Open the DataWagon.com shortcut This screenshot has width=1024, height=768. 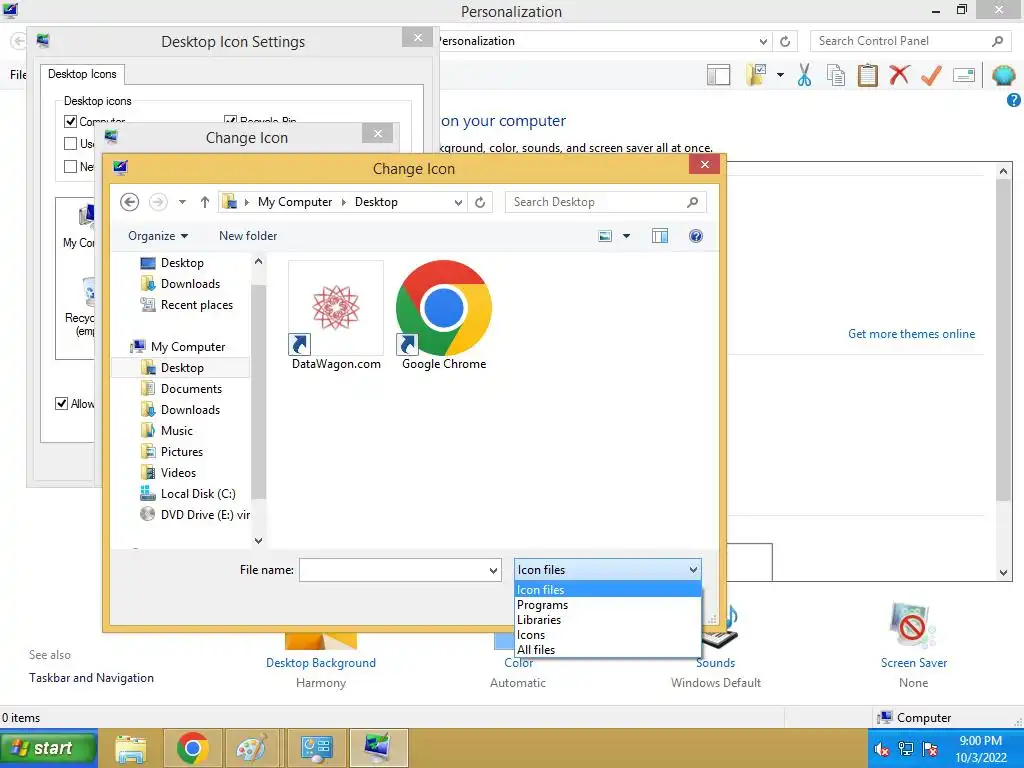coord(336,316)
